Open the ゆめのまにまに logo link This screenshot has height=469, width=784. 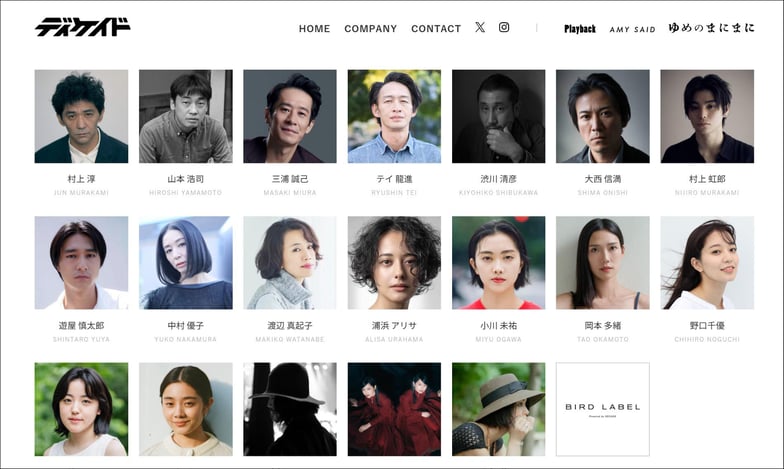[x=711, y=28]
